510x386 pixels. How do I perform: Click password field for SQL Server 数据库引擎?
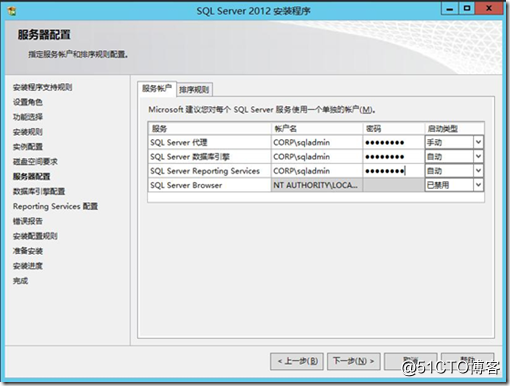pyautogui.click(x=393, y=157)
